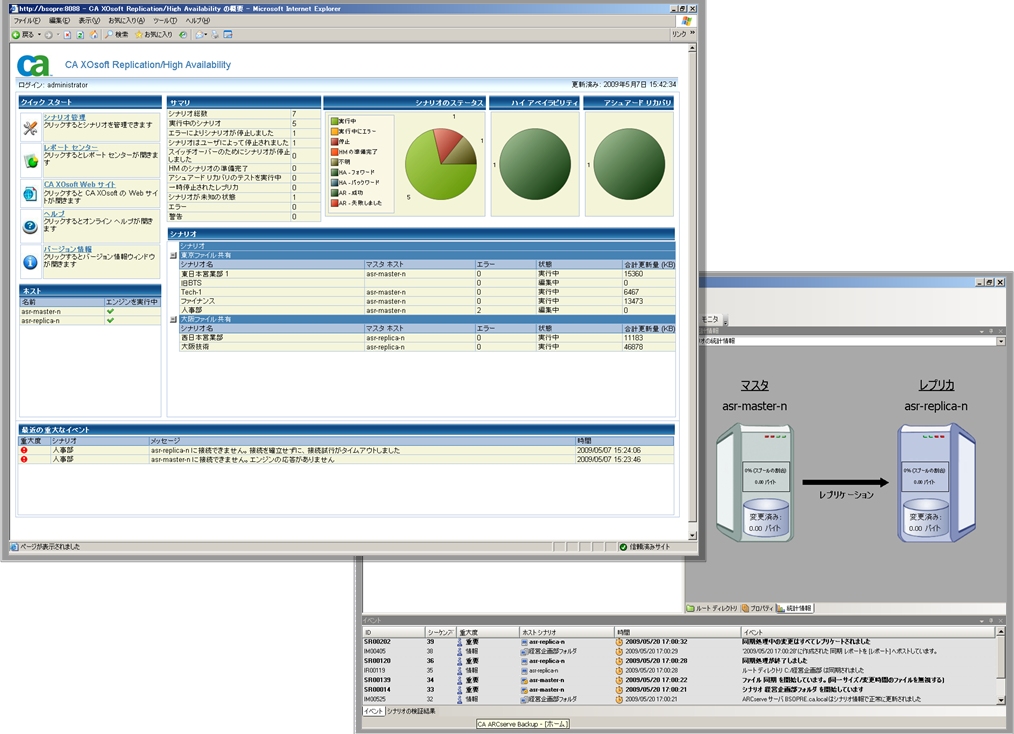Click the CA XOsoft Web サイト globe icon
The height and width of the screenshot is (734, 1014).
pyautogui.click(x=30, y=193)
